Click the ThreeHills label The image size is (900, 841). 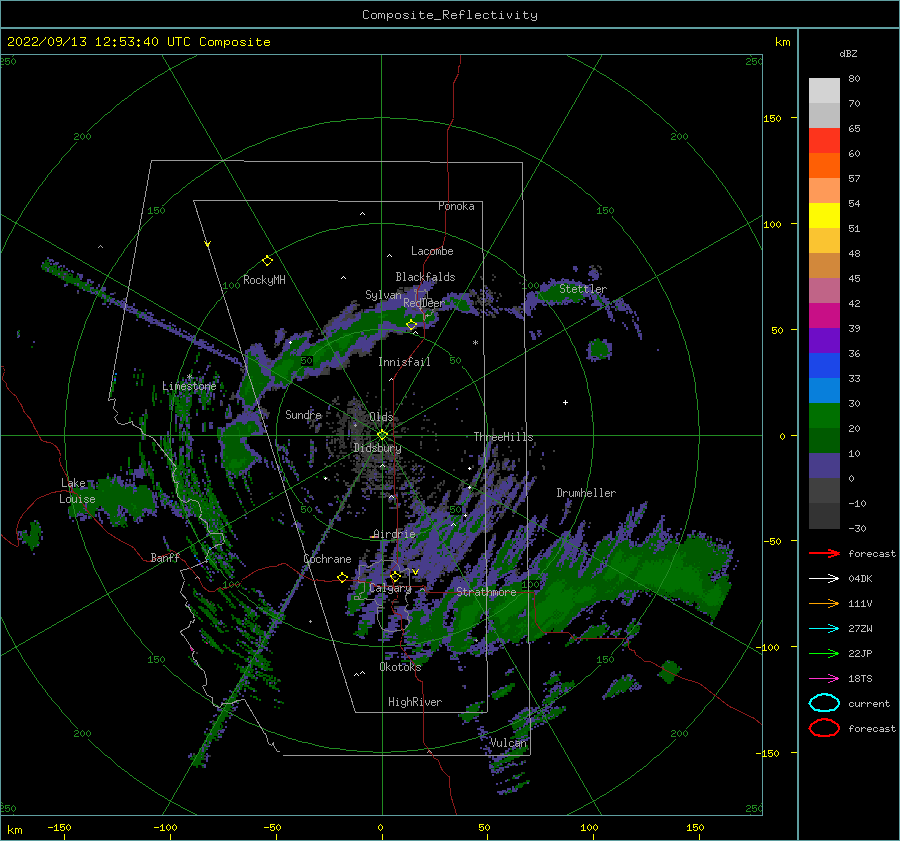pyautogui.click(x=503, y=437)
